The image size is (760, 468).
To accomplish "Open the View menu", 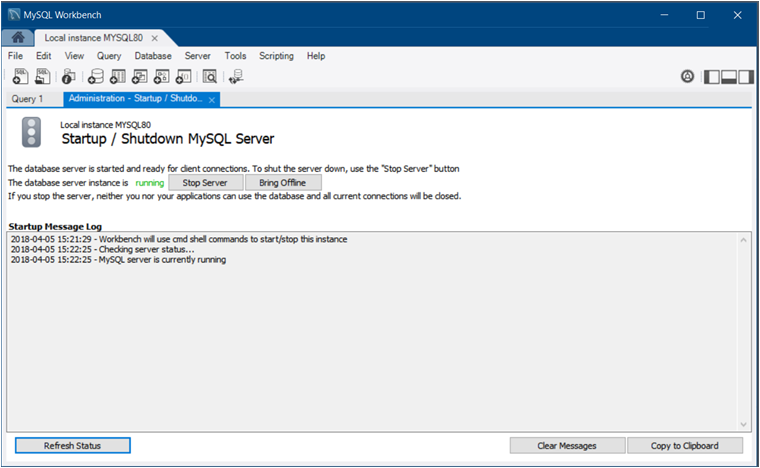I will pyautogui.click(x=74, y=56).
